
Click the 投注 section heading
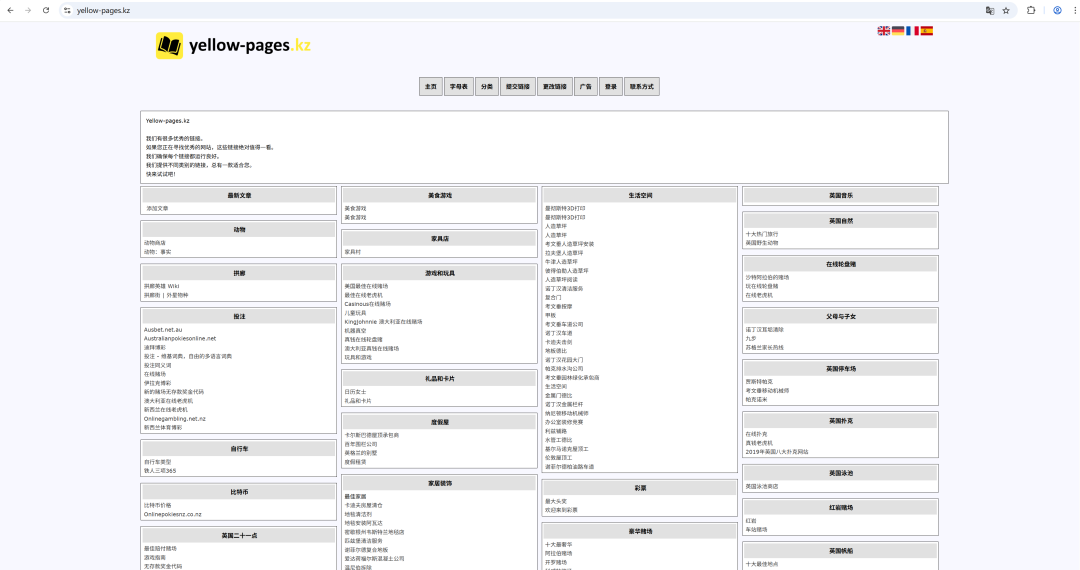coord(239,317)
